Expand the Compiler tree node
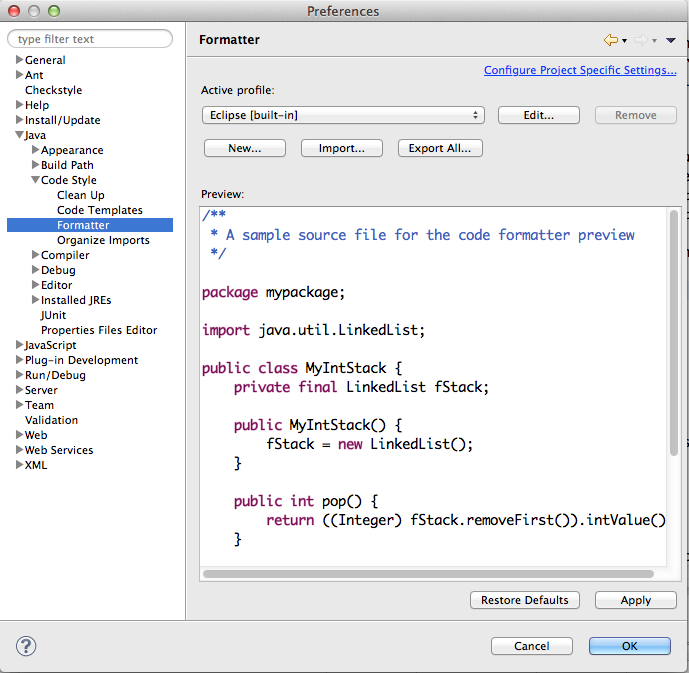The height and width of the screenshot is (673, 689). pyautogui.click(x=35, y=255)
